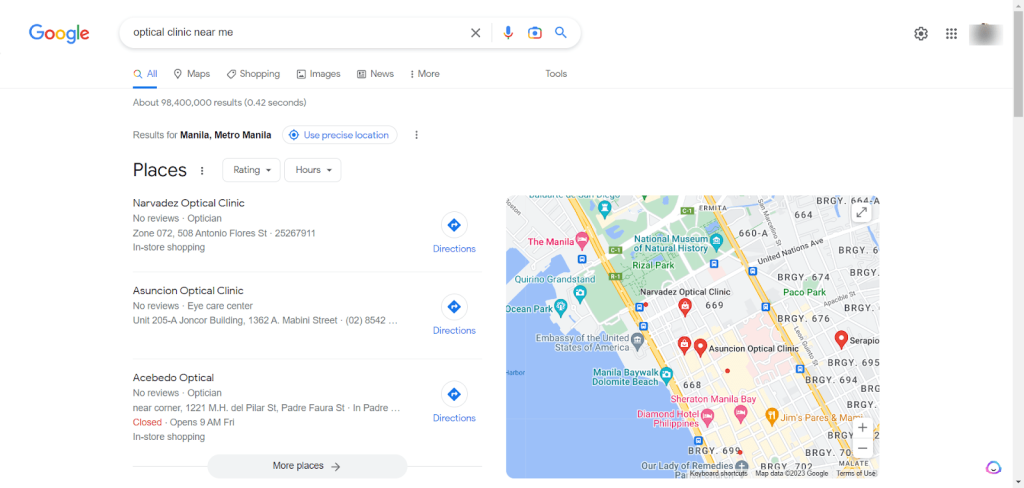Image resolution: width=1024 pixels, height=488 pixels.
Task: Switch to the Shopping tab
Action: (253, 74)
